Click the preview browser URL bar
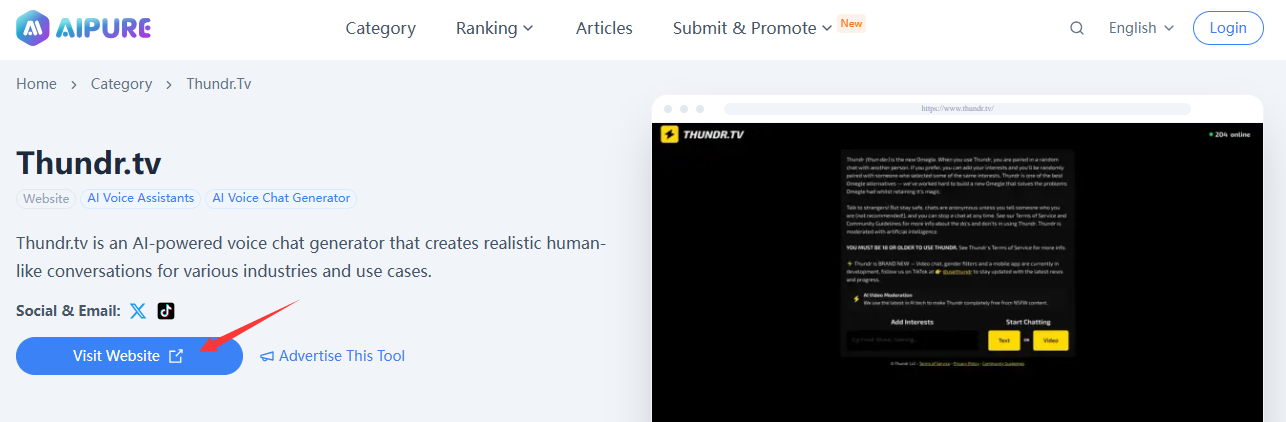The image size is (1286, 422). click(957, 108)
